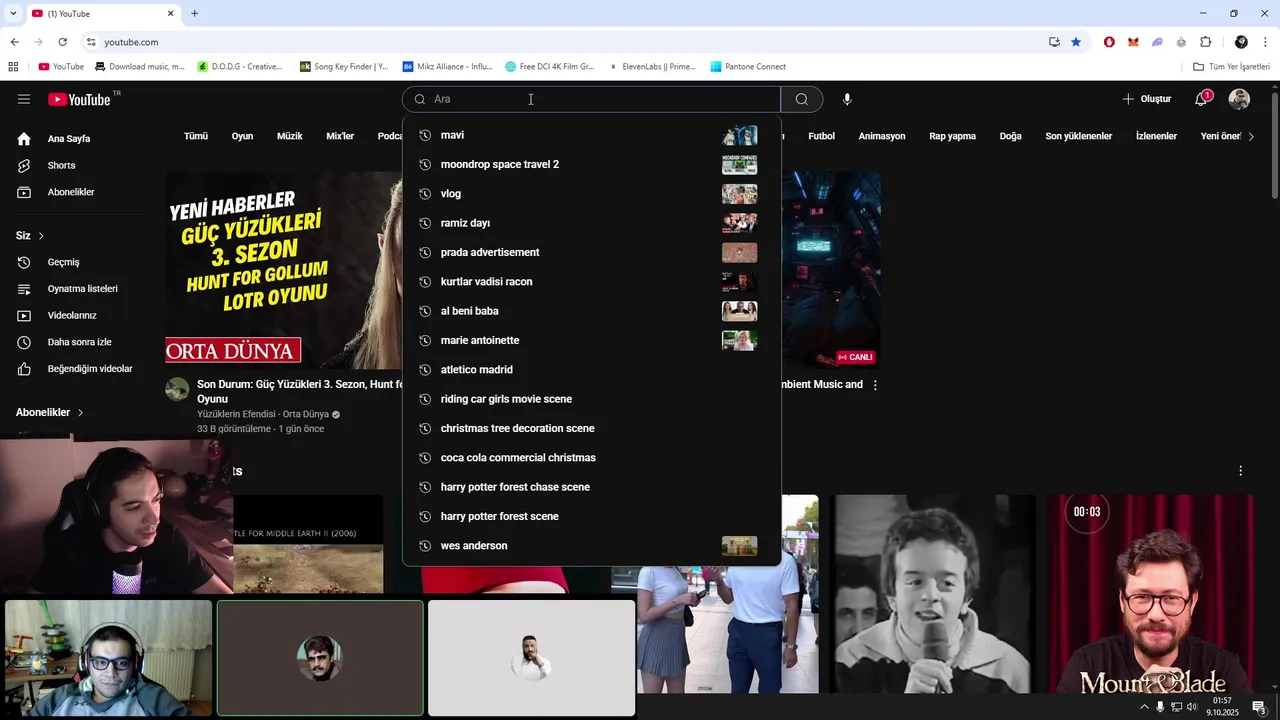
Task: Open the Güç Yüzükleri 3. Sezon video thumbnail
Action: coord(284,270)
